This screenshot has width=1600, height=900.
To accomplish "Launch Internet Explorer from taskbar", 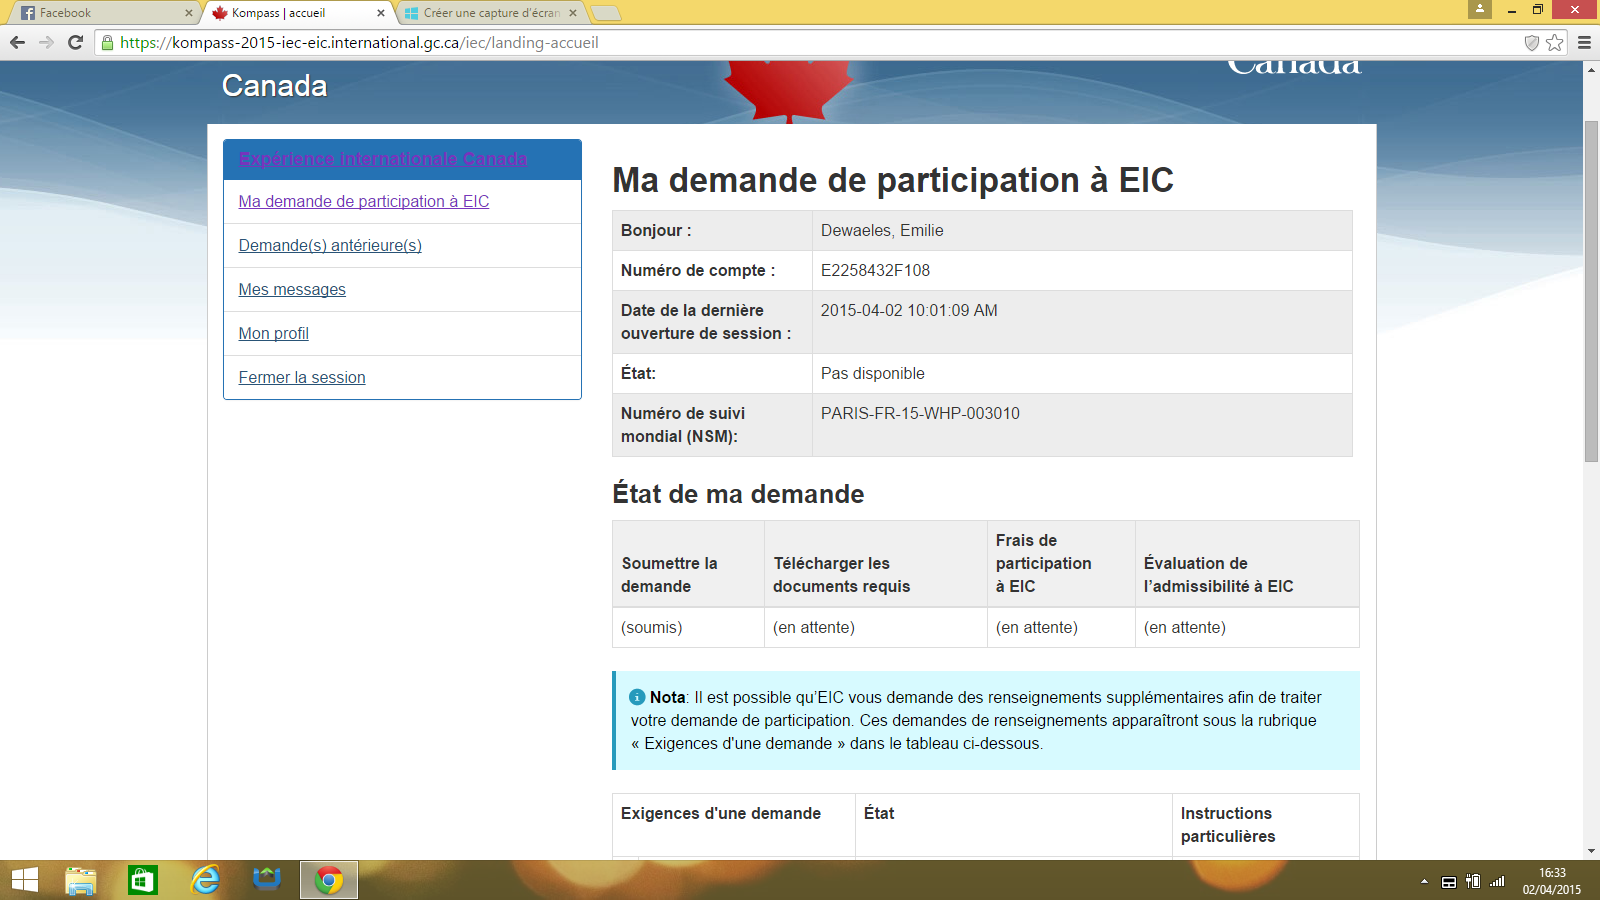I will [205, 880].
